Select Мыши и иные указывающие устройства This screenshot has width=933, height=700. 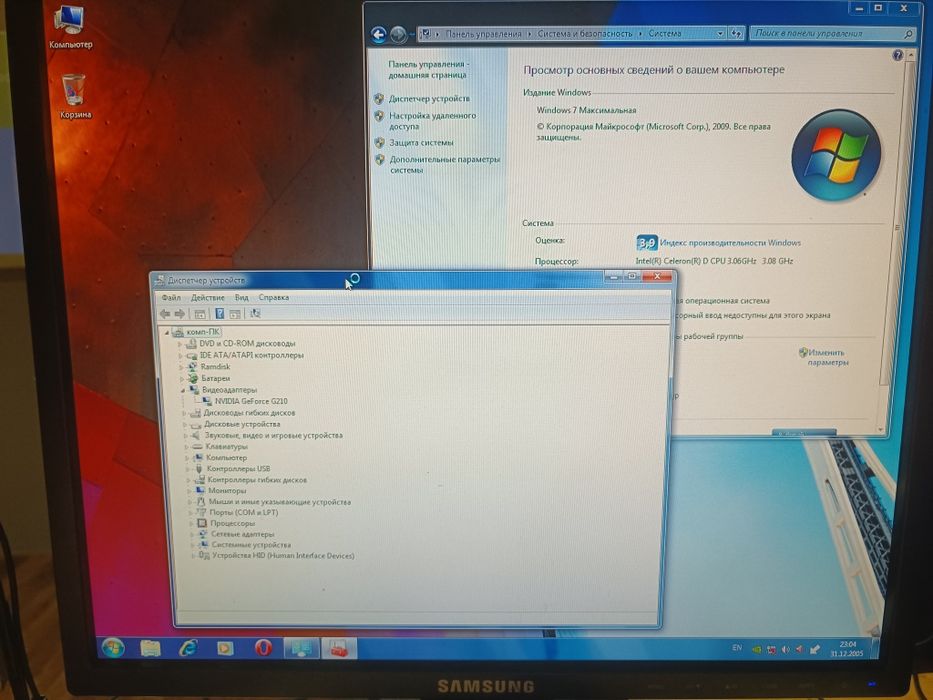tap(280, 502)
